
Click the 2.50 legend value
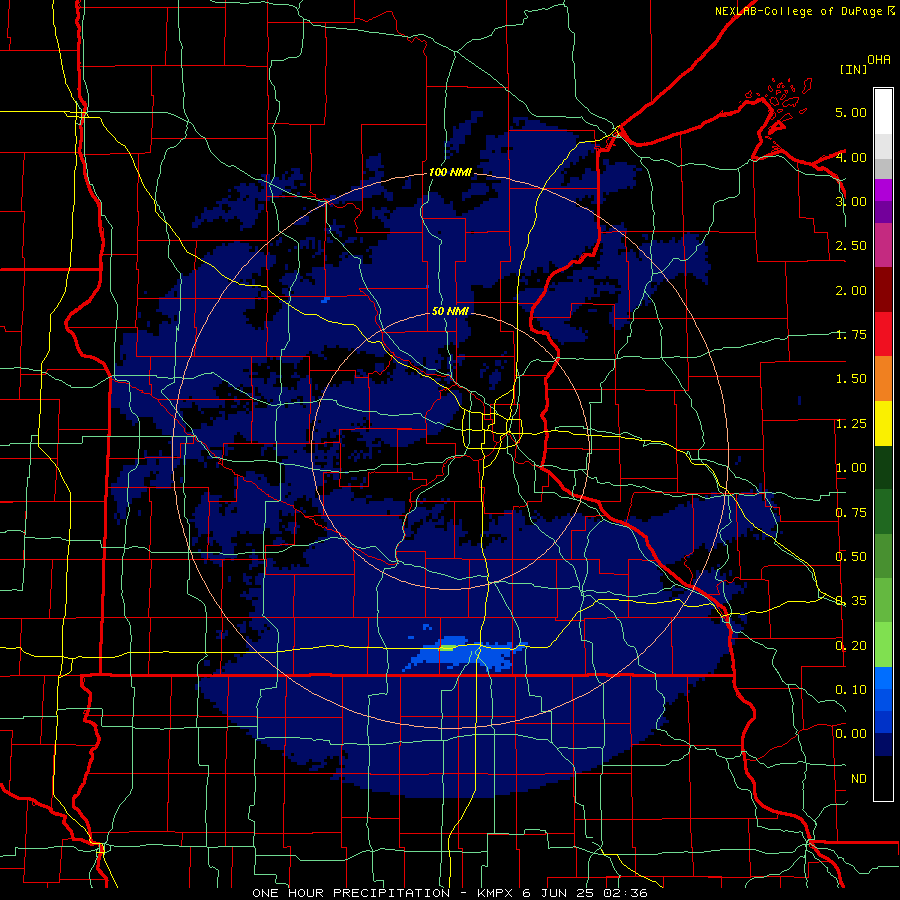[851, 246]
